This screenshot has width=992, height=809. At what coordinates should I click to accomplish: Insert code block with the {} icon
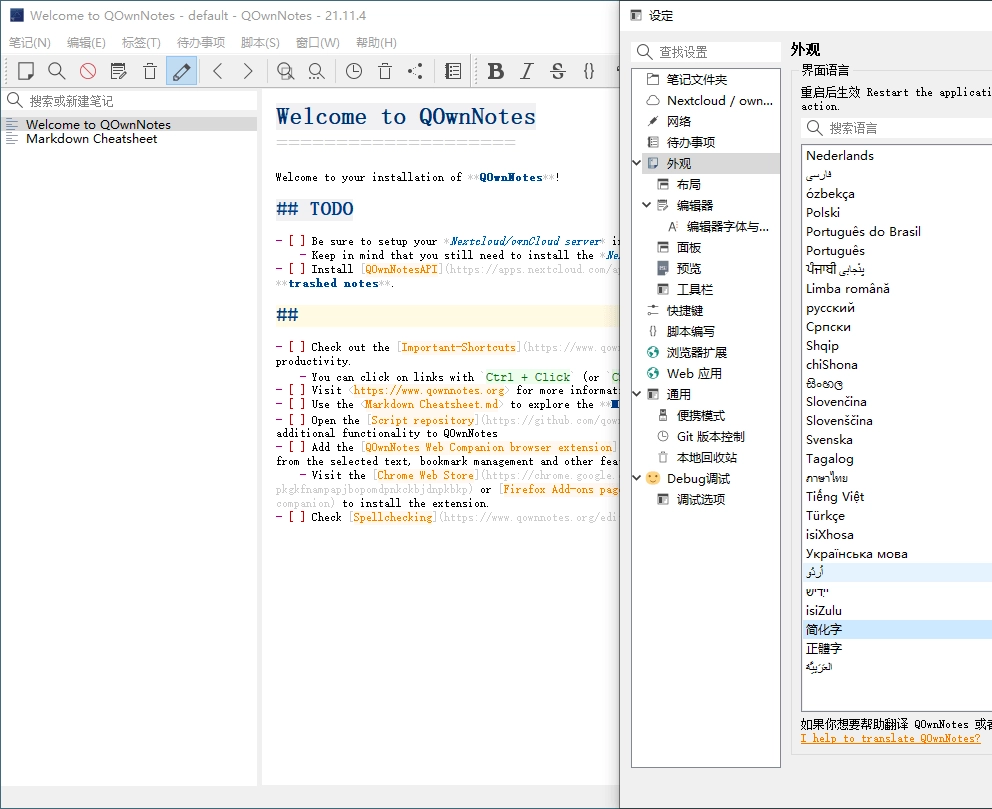tap(588, 71)
